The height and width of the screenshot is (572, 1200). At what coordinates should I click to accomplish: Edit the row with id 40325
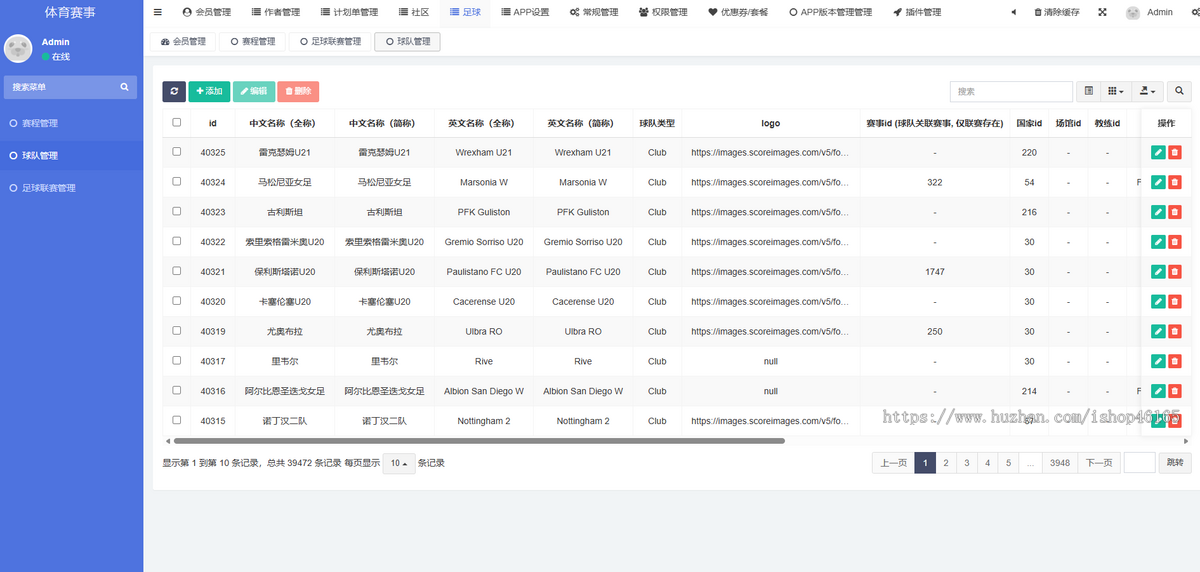pos(1158,152)
